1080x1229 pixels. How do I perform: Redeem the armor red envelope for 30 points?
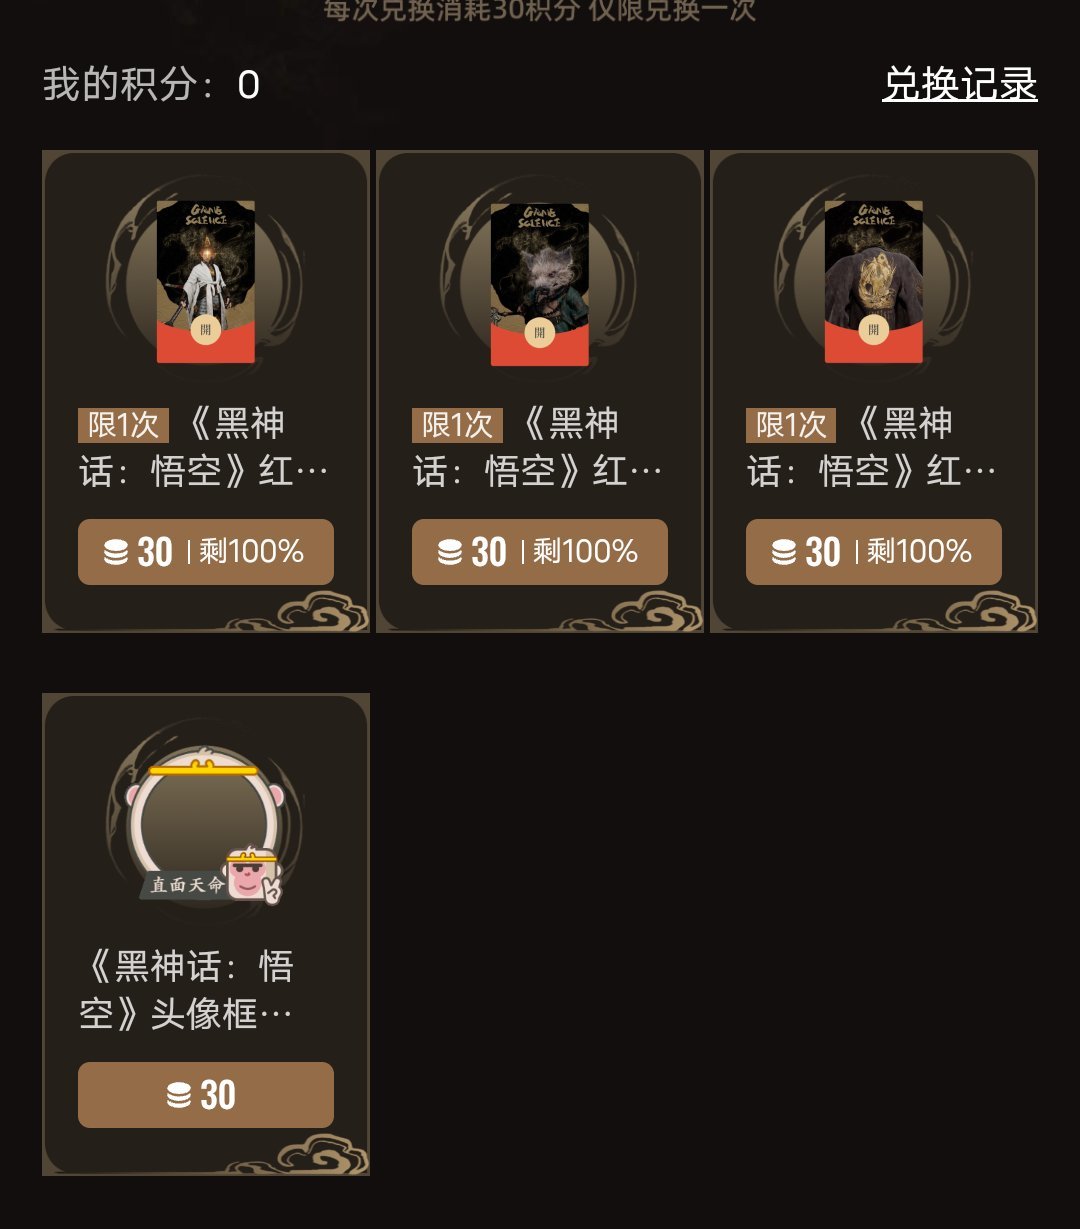(874, 552)
